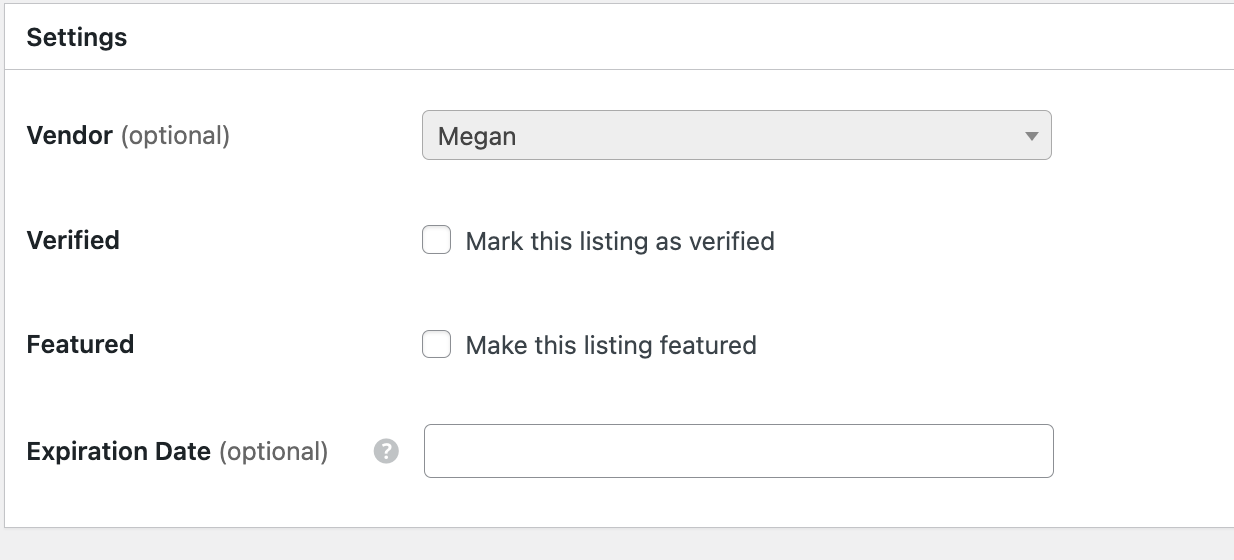
Task: Click "(optional)" text next to Vendor
Action: (x=175, y=135)
